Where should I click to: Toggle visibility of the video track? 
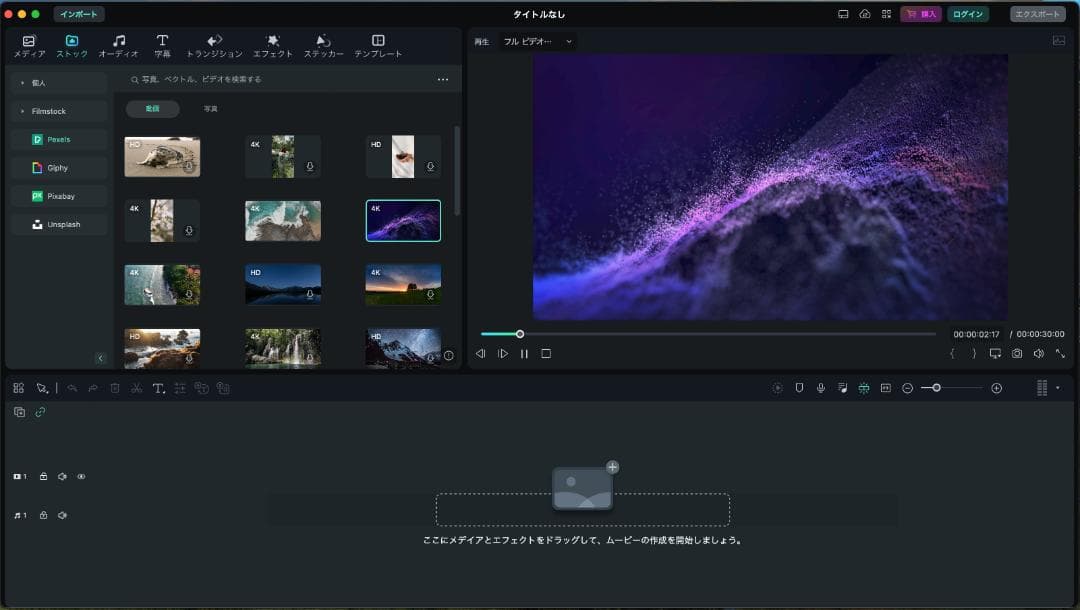(82, 477)
